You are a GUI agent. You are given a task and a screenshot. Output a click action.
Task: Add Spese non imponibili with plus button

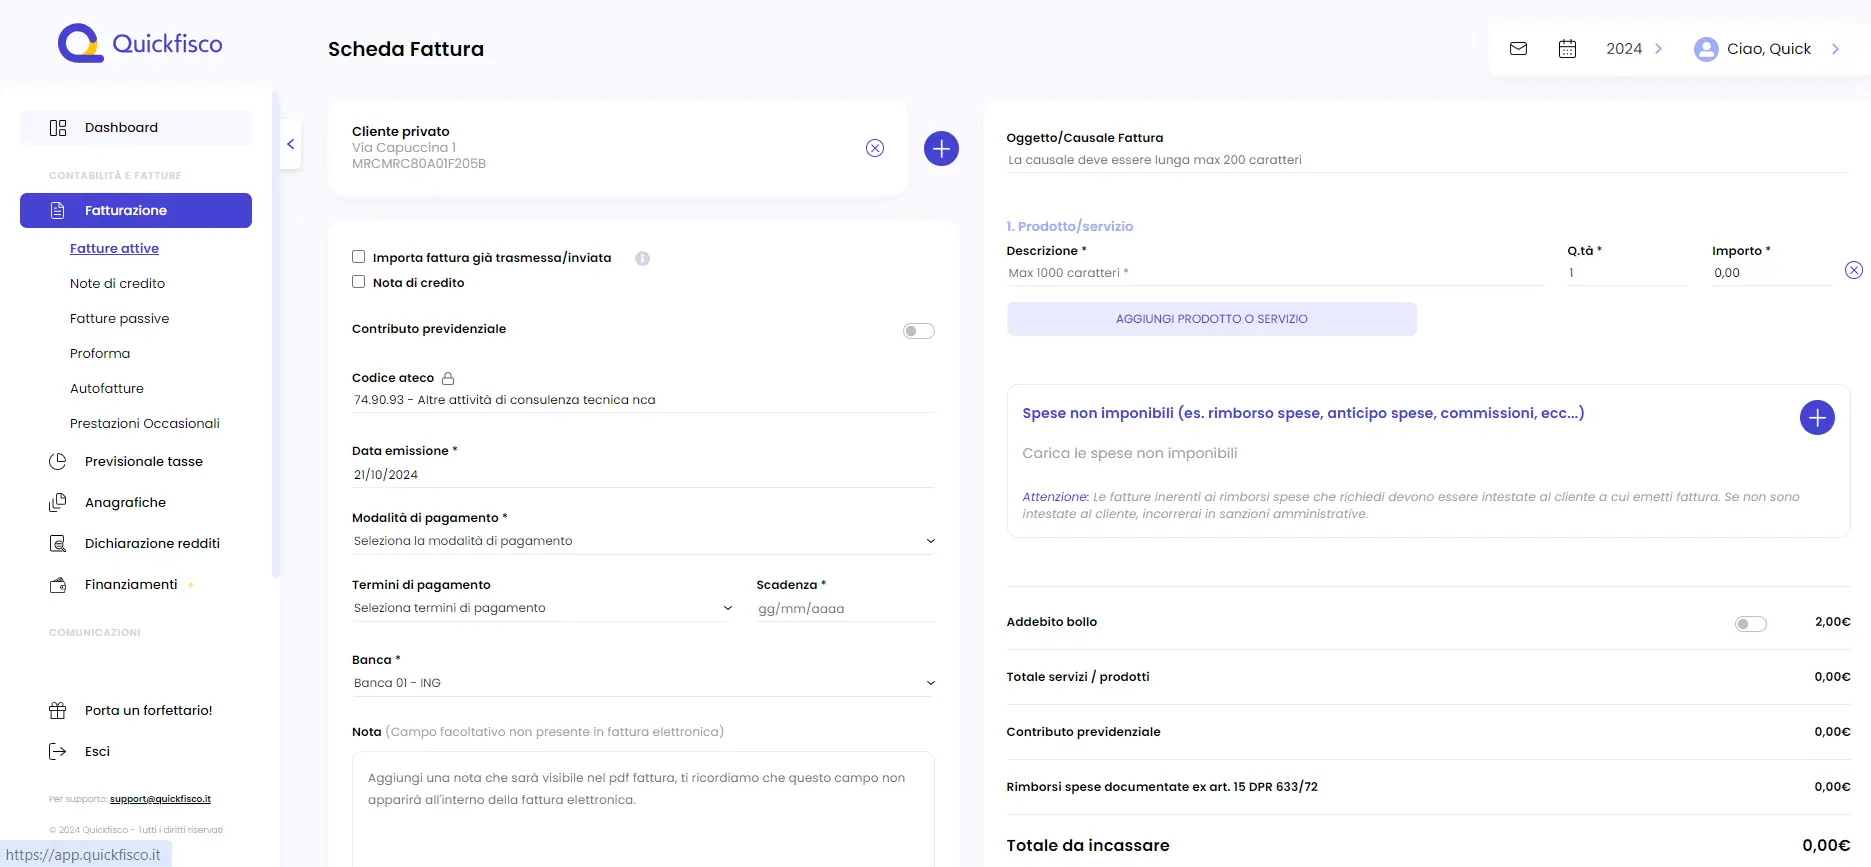1817,417
